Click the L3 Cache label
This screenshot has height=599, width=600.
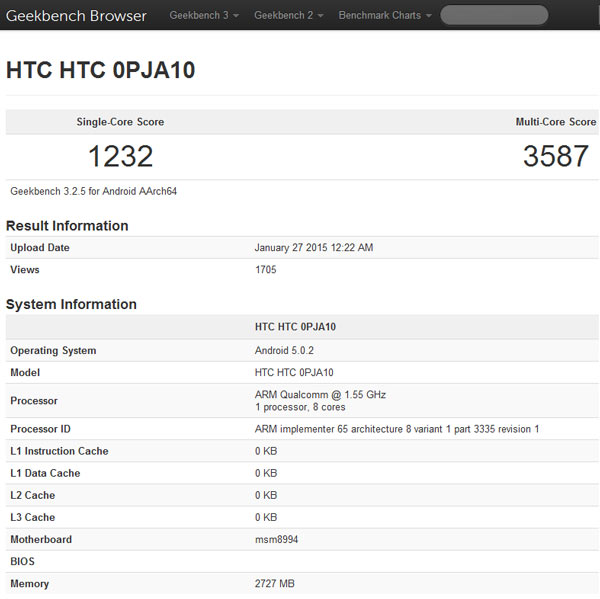pos(33,517)
